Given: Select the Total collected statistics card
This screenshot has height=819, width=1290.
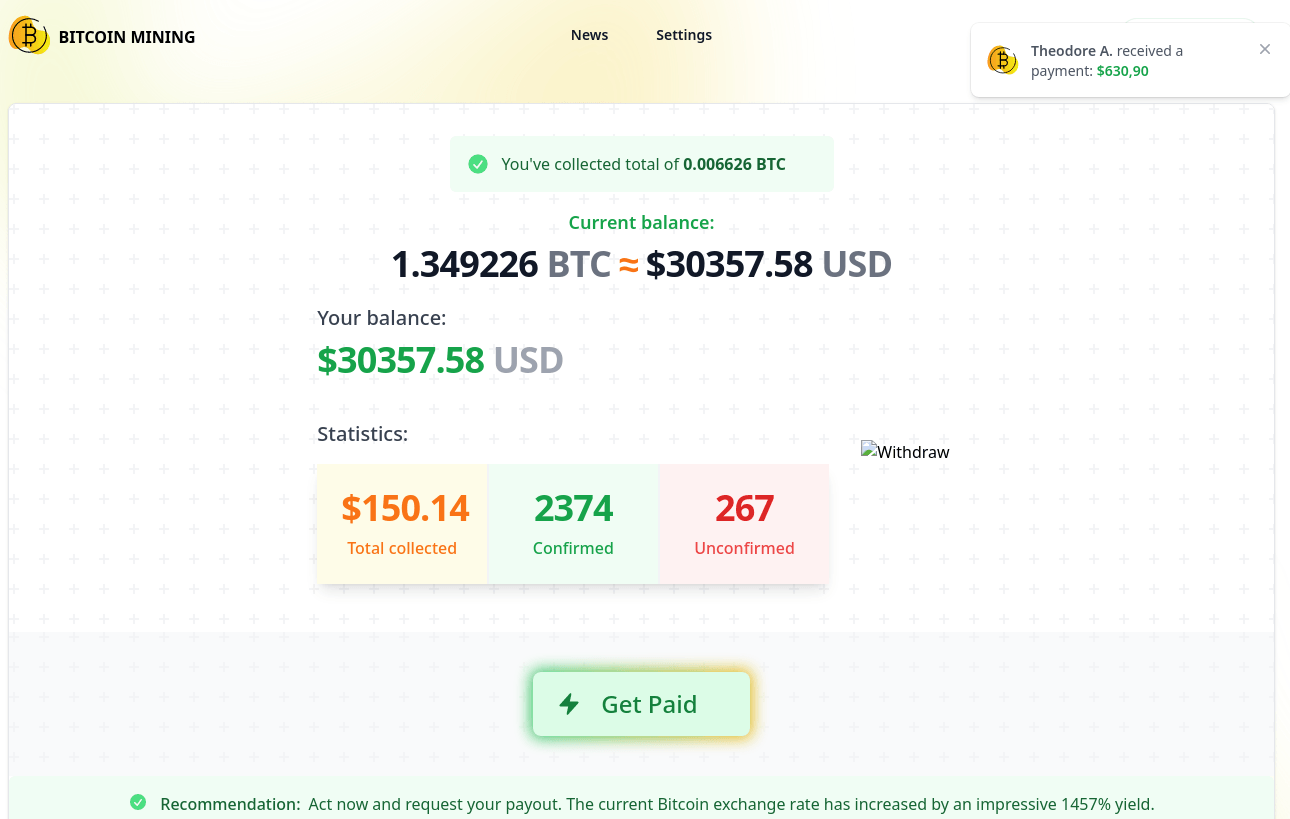Looking at the screenshot, I should point(402,523).
